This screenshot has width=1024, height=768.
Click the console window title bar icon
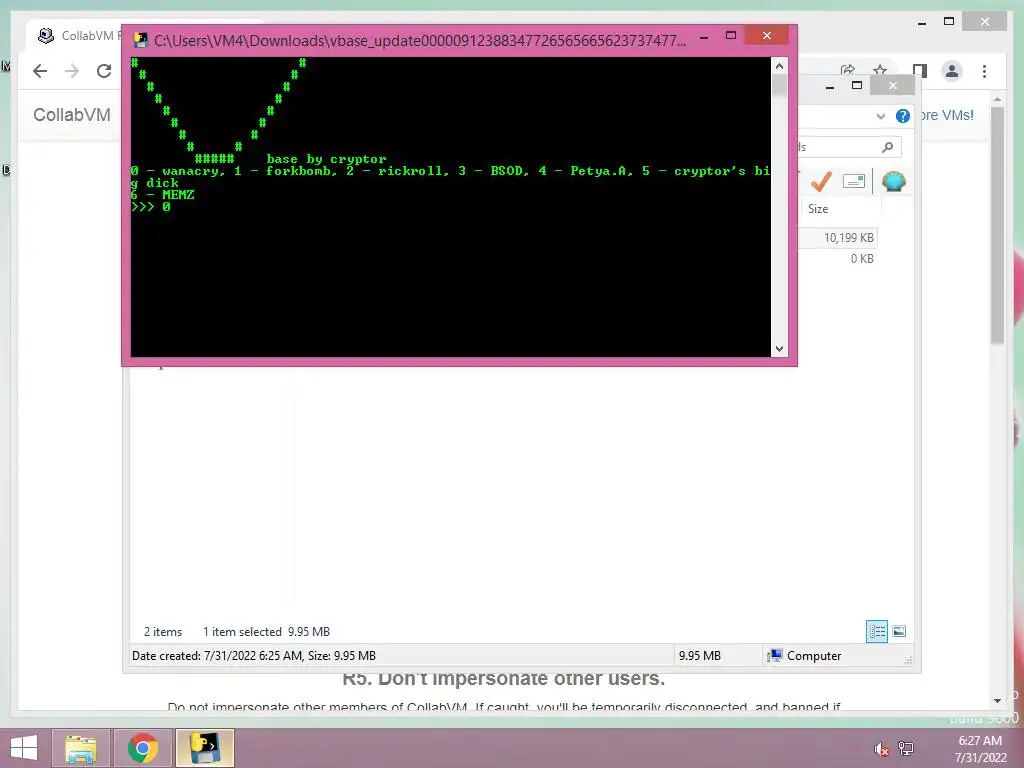click(x=140, y=40)
